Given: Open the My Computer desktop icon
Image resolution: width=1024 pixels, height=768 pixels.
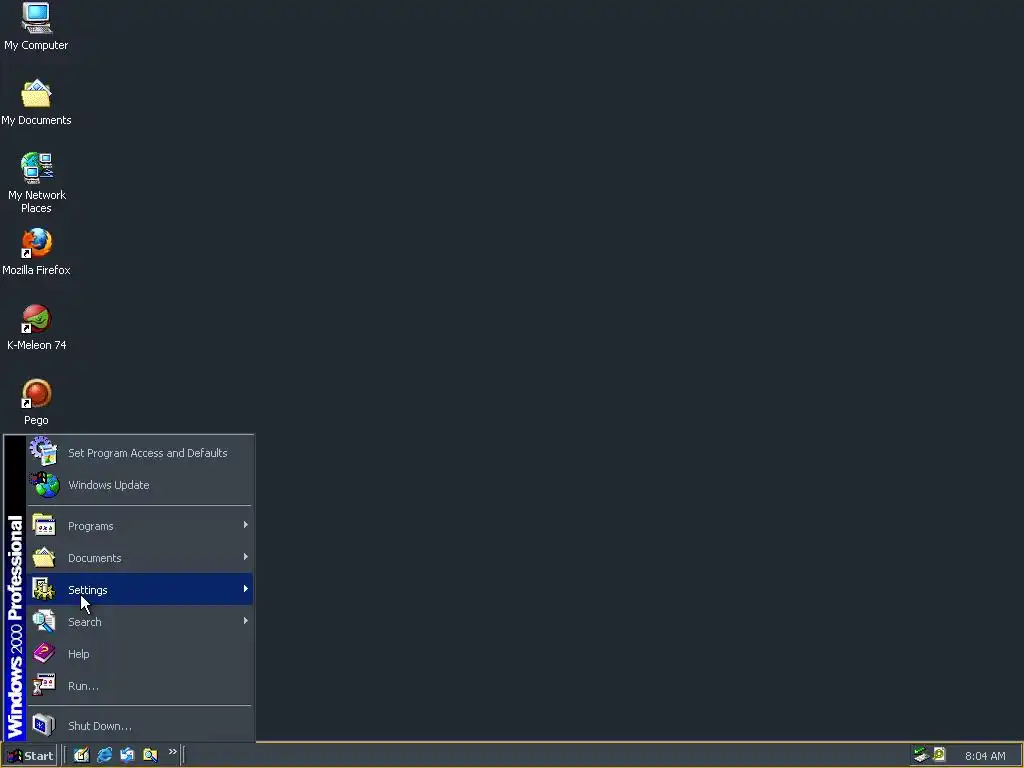Looking at the screenshot, I should tap(36, 26).
